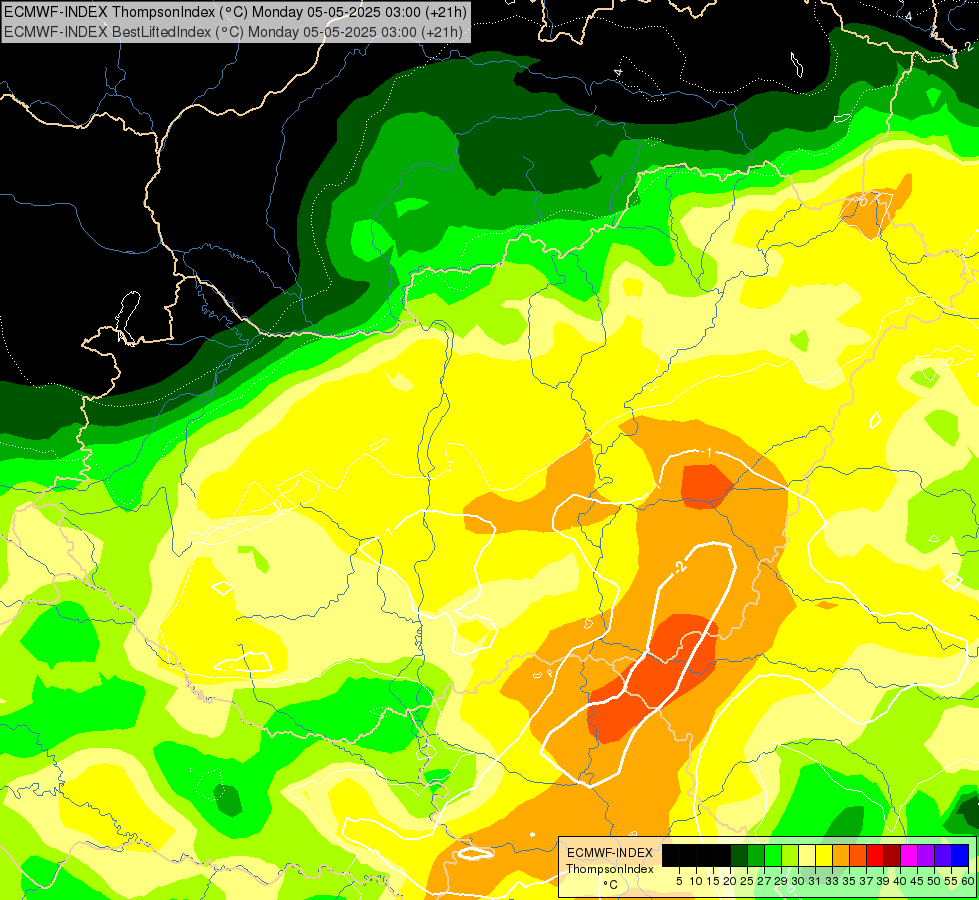Click the °C unit label in the legend
The height and width of the screenshot is (900, 979).
click(x=611, y=884)
